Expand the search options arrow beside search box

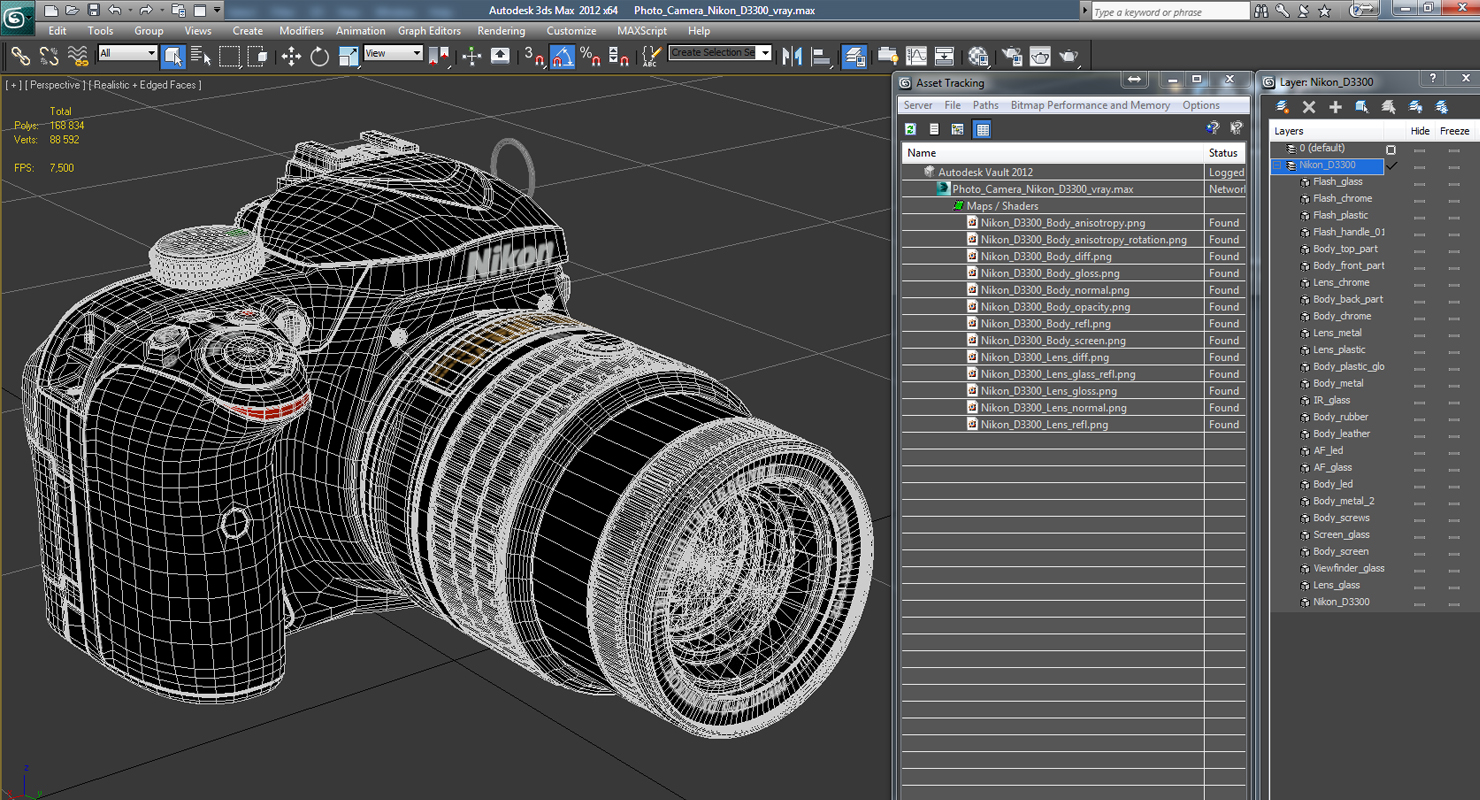(x=1086, y=10)
